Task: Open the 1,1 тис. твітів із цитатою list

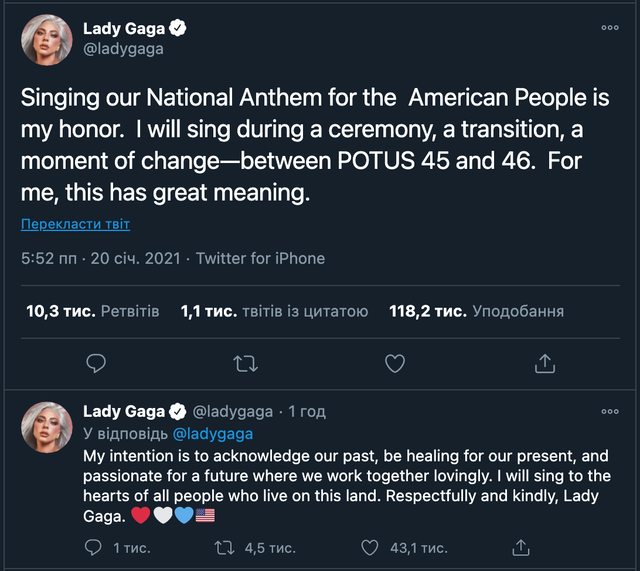Action: pos(274,311)
